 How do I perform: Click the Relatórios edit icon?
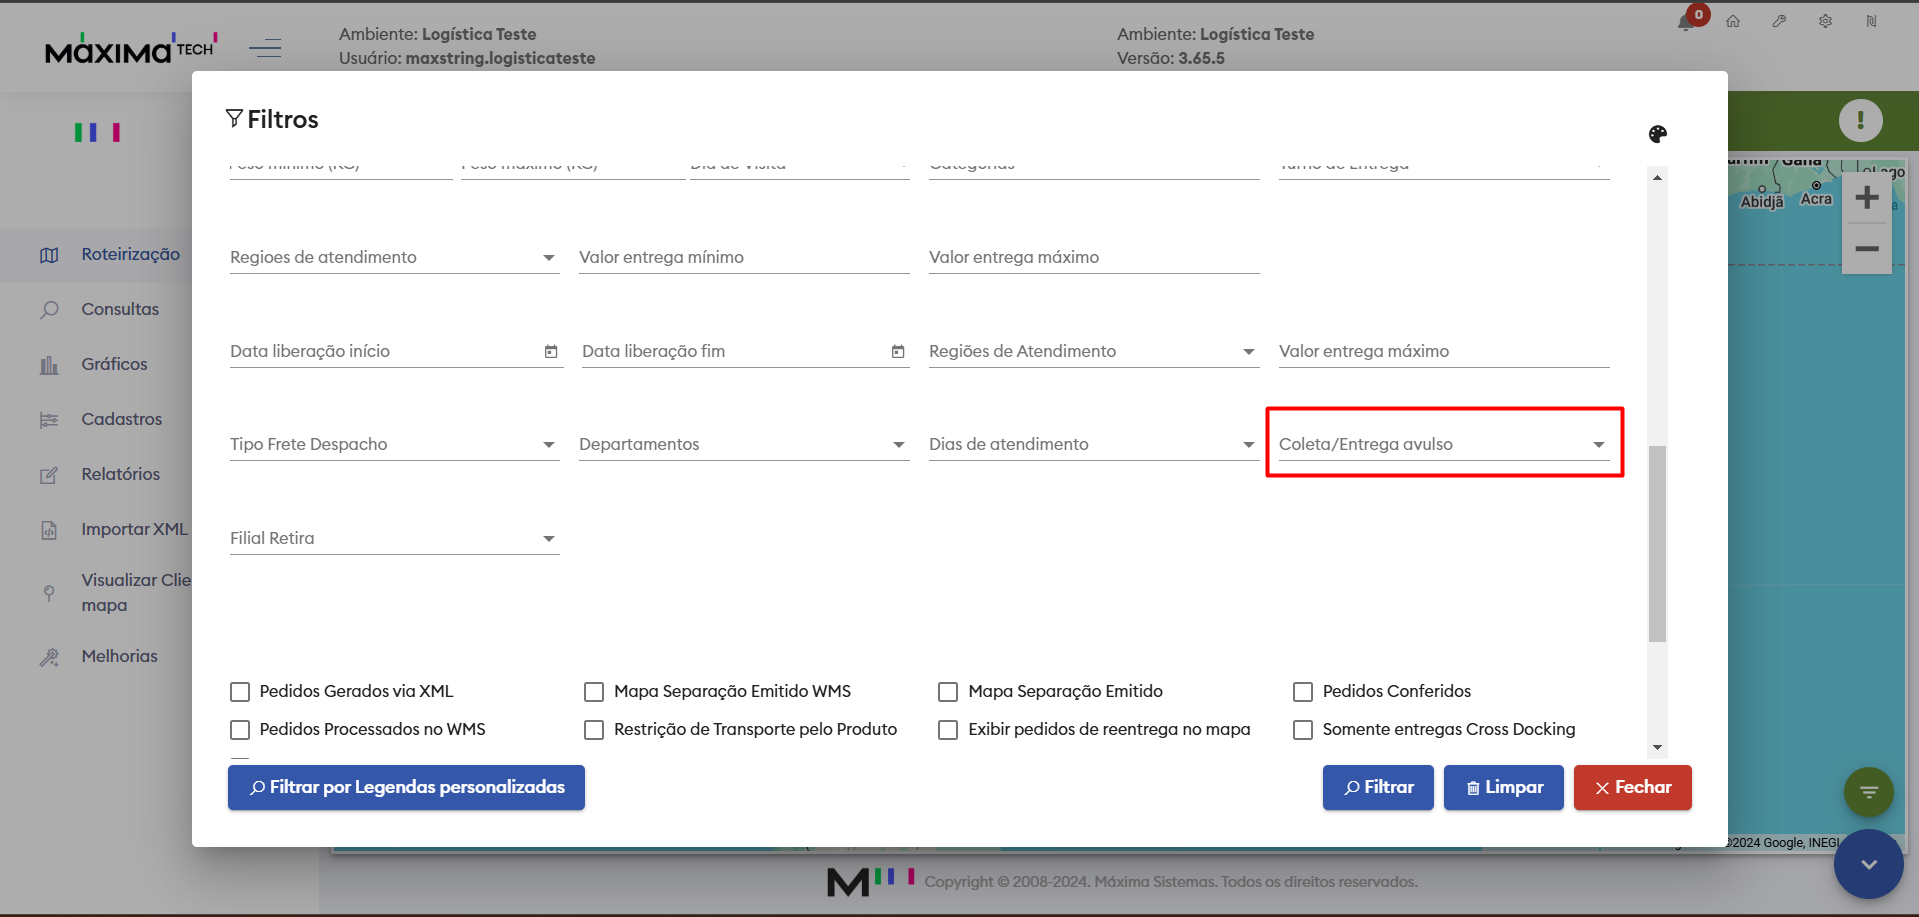coord(49,475)
